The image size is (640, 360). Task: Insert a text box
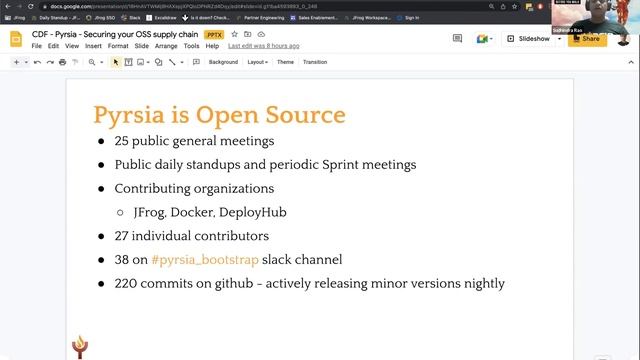point(128,62)
